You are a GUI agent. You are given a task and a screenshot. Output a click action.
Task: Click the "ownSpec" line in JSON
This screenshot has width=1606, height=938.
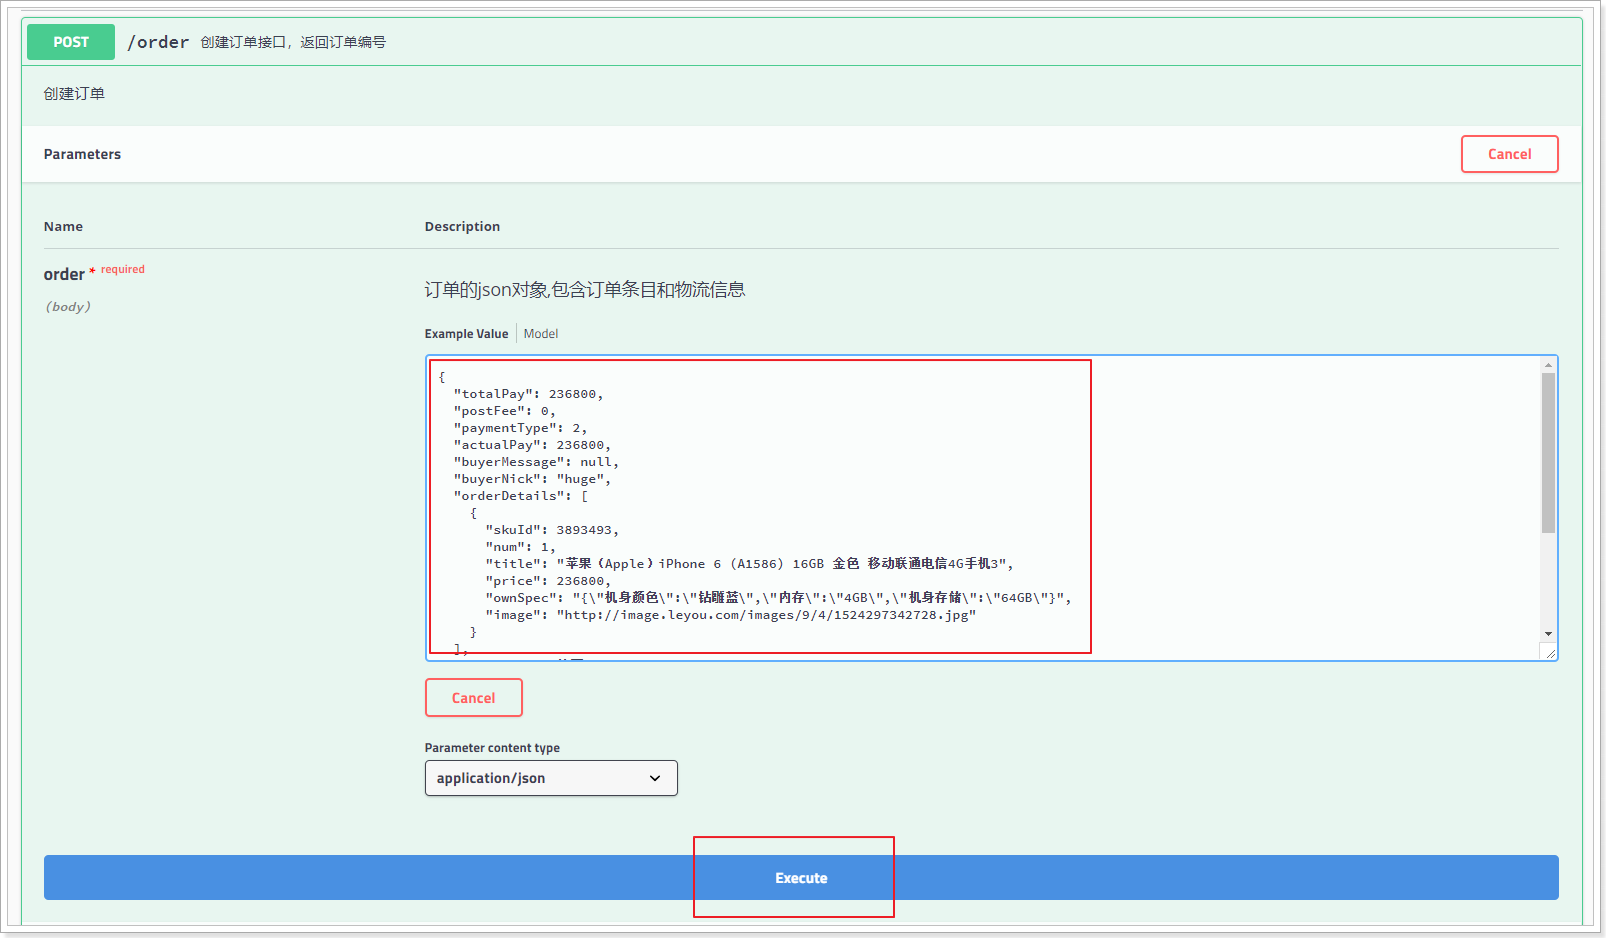pos(778,598)
